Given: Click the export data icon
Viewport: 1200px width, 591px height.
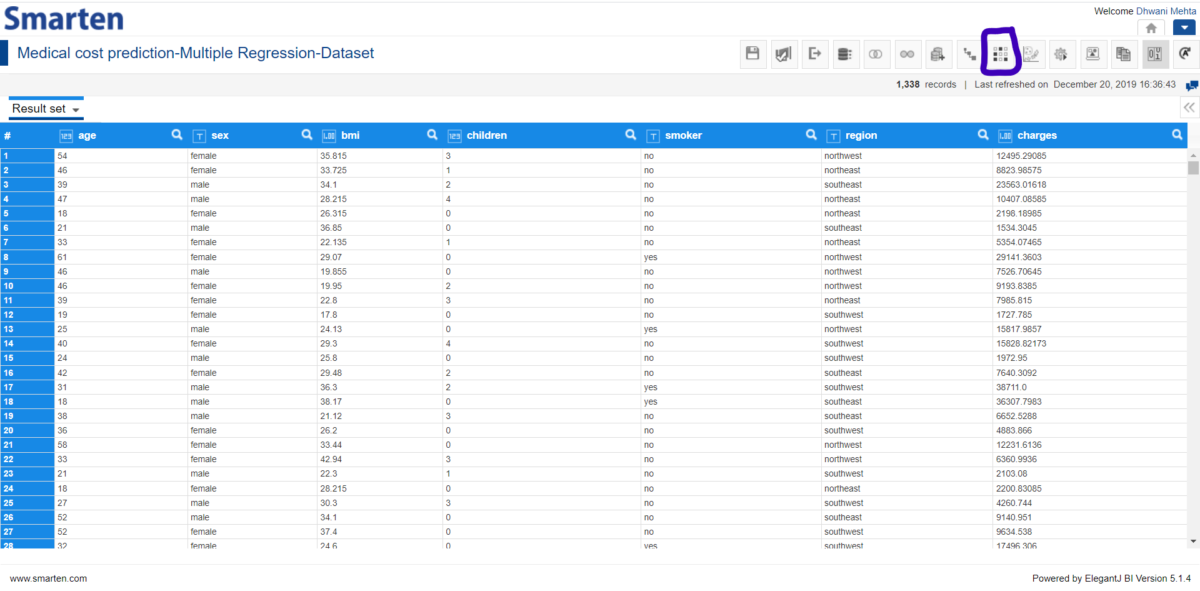Looking at the screenshot, I should (x=814, y=54).
